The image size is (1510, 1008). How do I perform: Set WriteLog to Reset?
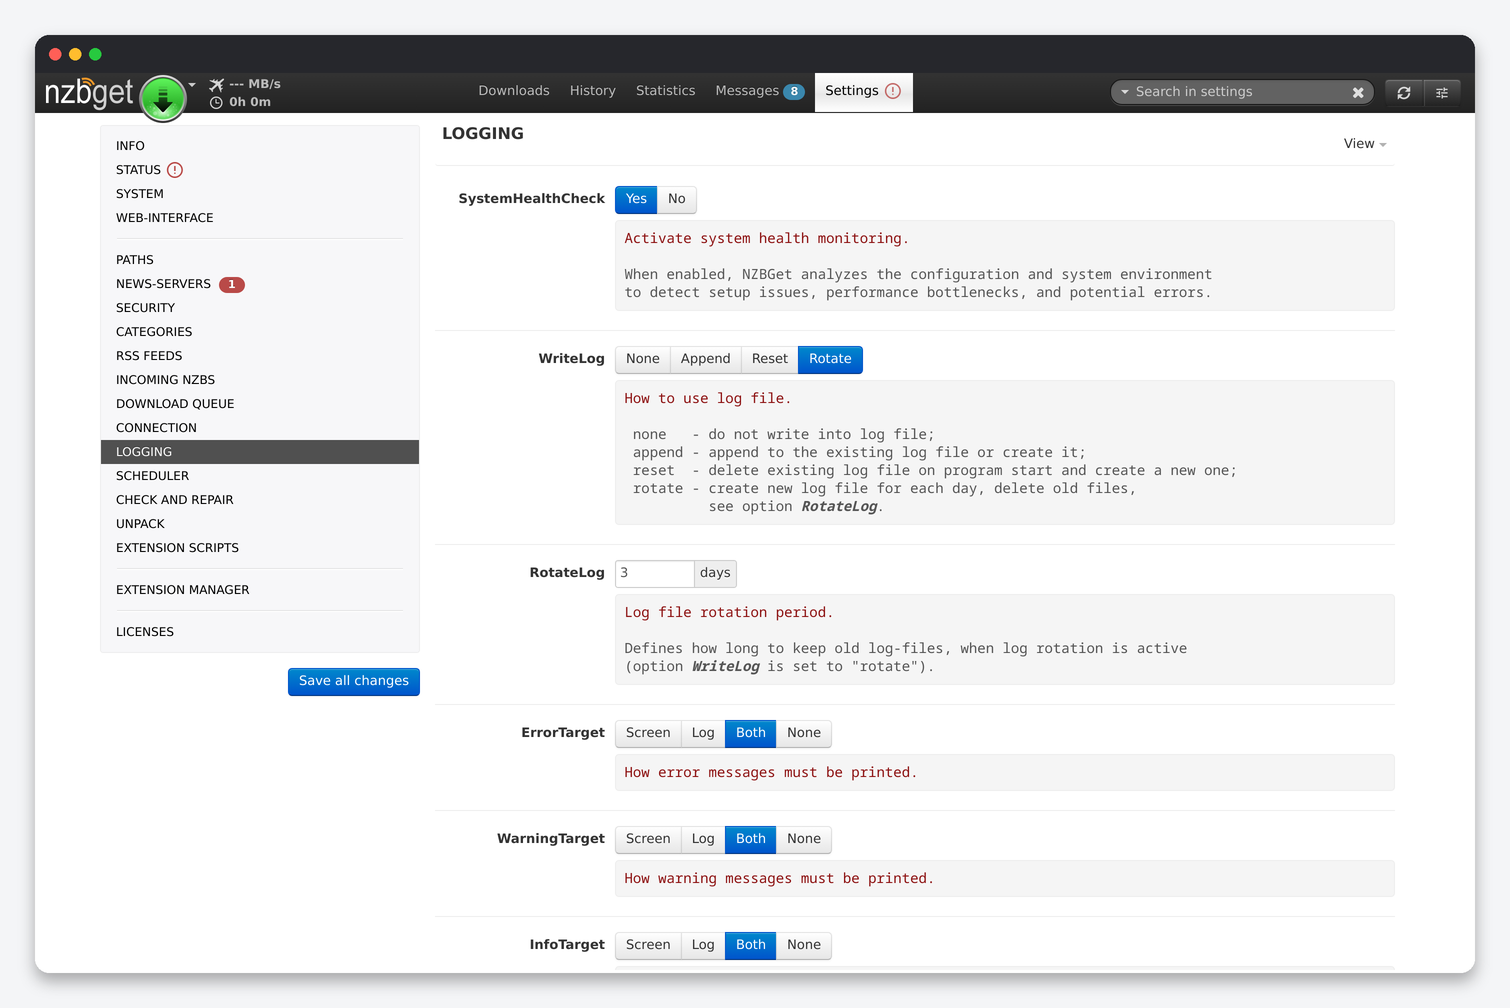point(770,359)
